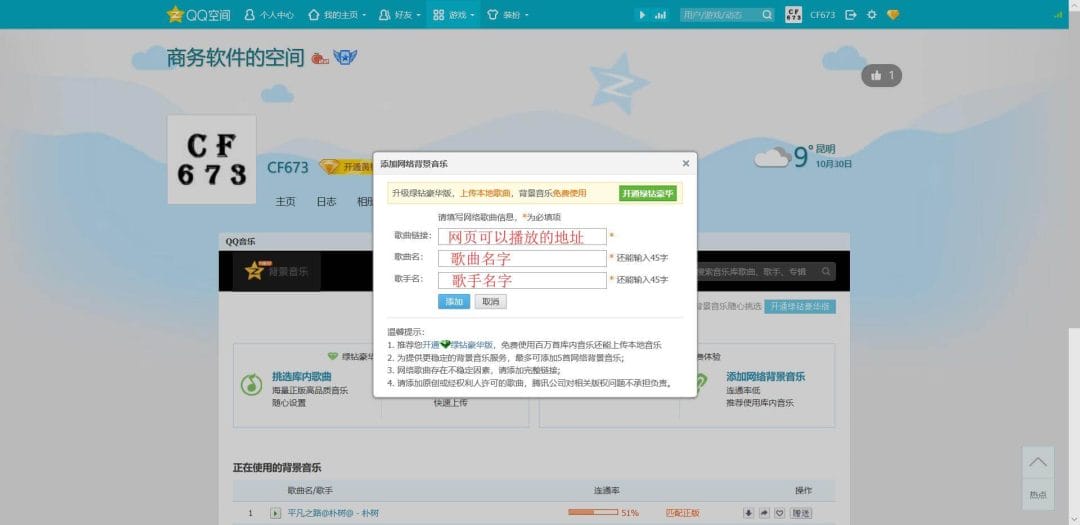Click the green signal bars icon top right

(1057, 14)
